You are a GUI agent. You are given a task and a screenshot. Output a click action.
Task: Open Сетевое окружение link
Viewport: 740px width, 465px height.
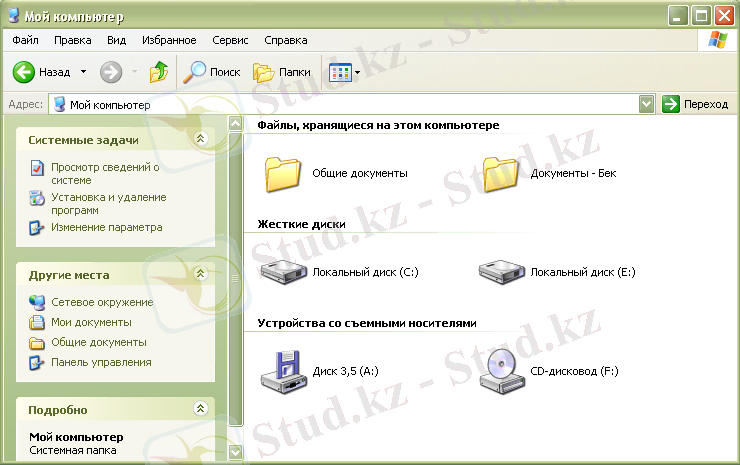point(102,302)
